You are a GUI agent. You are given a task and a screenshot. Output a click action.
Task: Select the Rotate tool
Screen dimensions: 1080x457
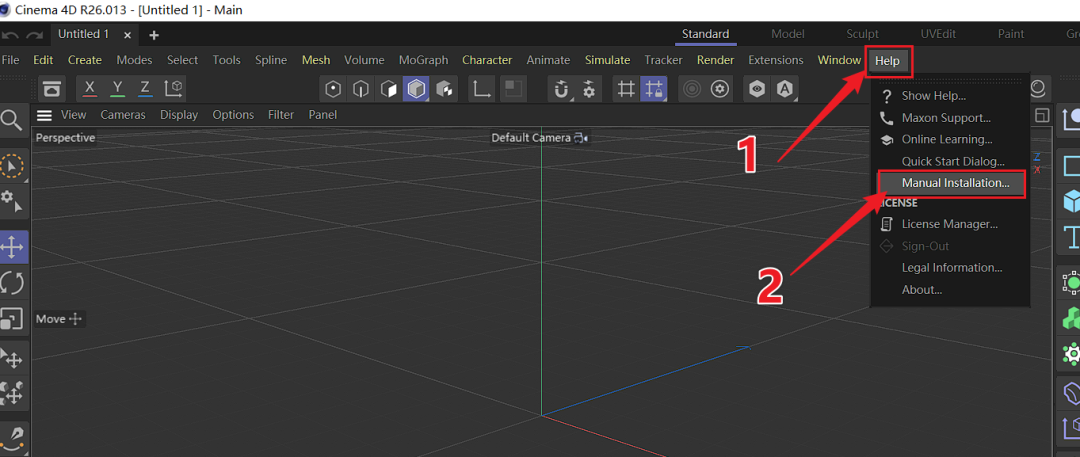12,283
